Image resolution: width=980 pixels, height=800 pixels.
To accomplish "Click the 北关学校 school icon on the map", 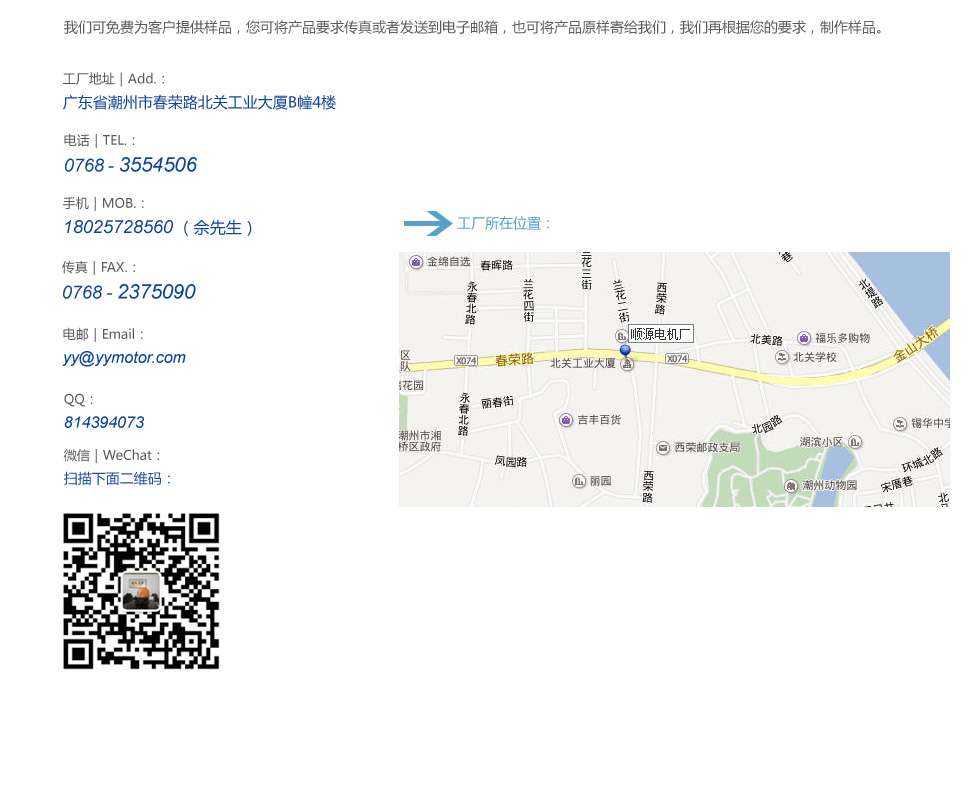I will coord(781,357).
